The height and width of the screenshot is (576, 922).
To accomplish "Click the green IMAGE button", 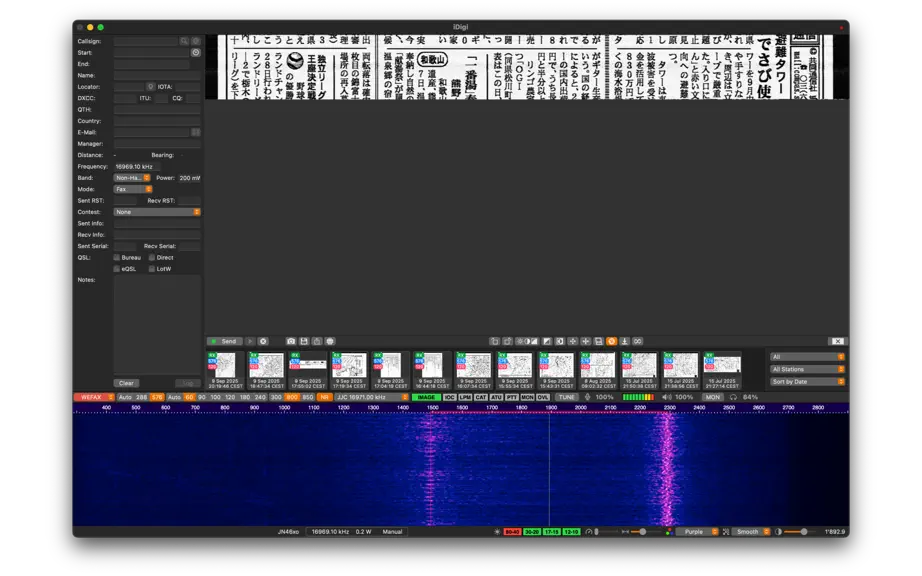I will [426, 397].
